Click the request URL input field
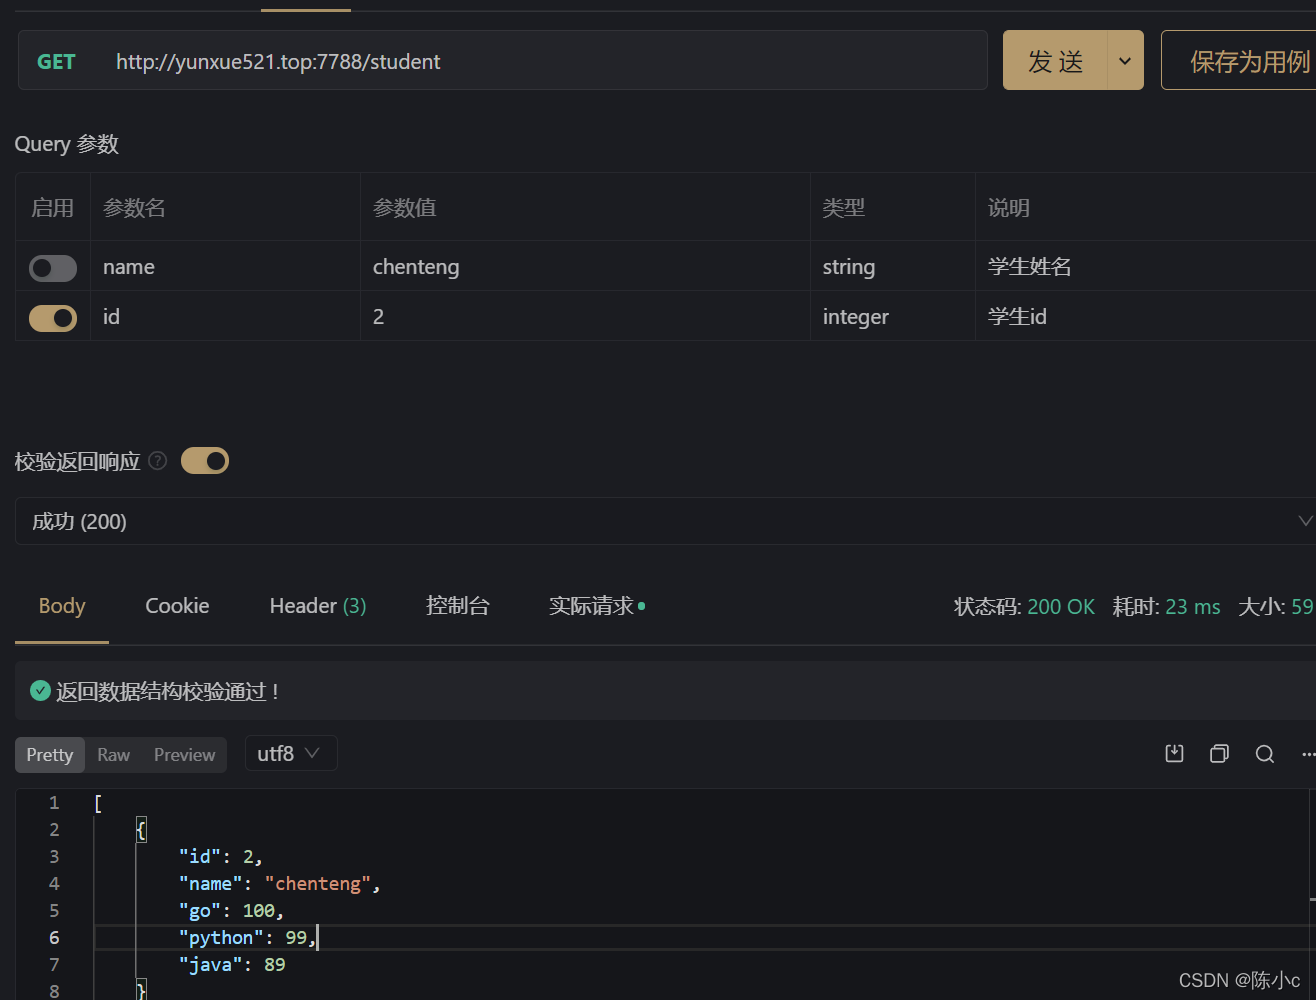The image size is (1316, 1000). click(540, 62)
